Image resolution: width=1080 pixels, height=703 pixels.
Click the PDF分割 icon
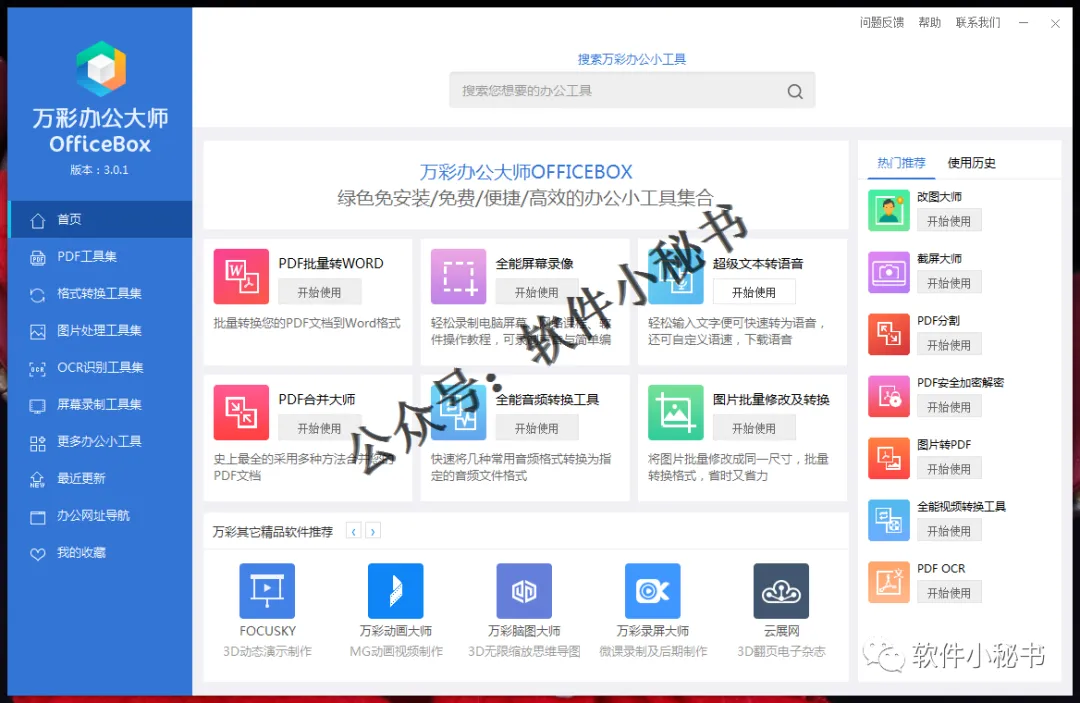pyautogui.click(x=889, y=334)
